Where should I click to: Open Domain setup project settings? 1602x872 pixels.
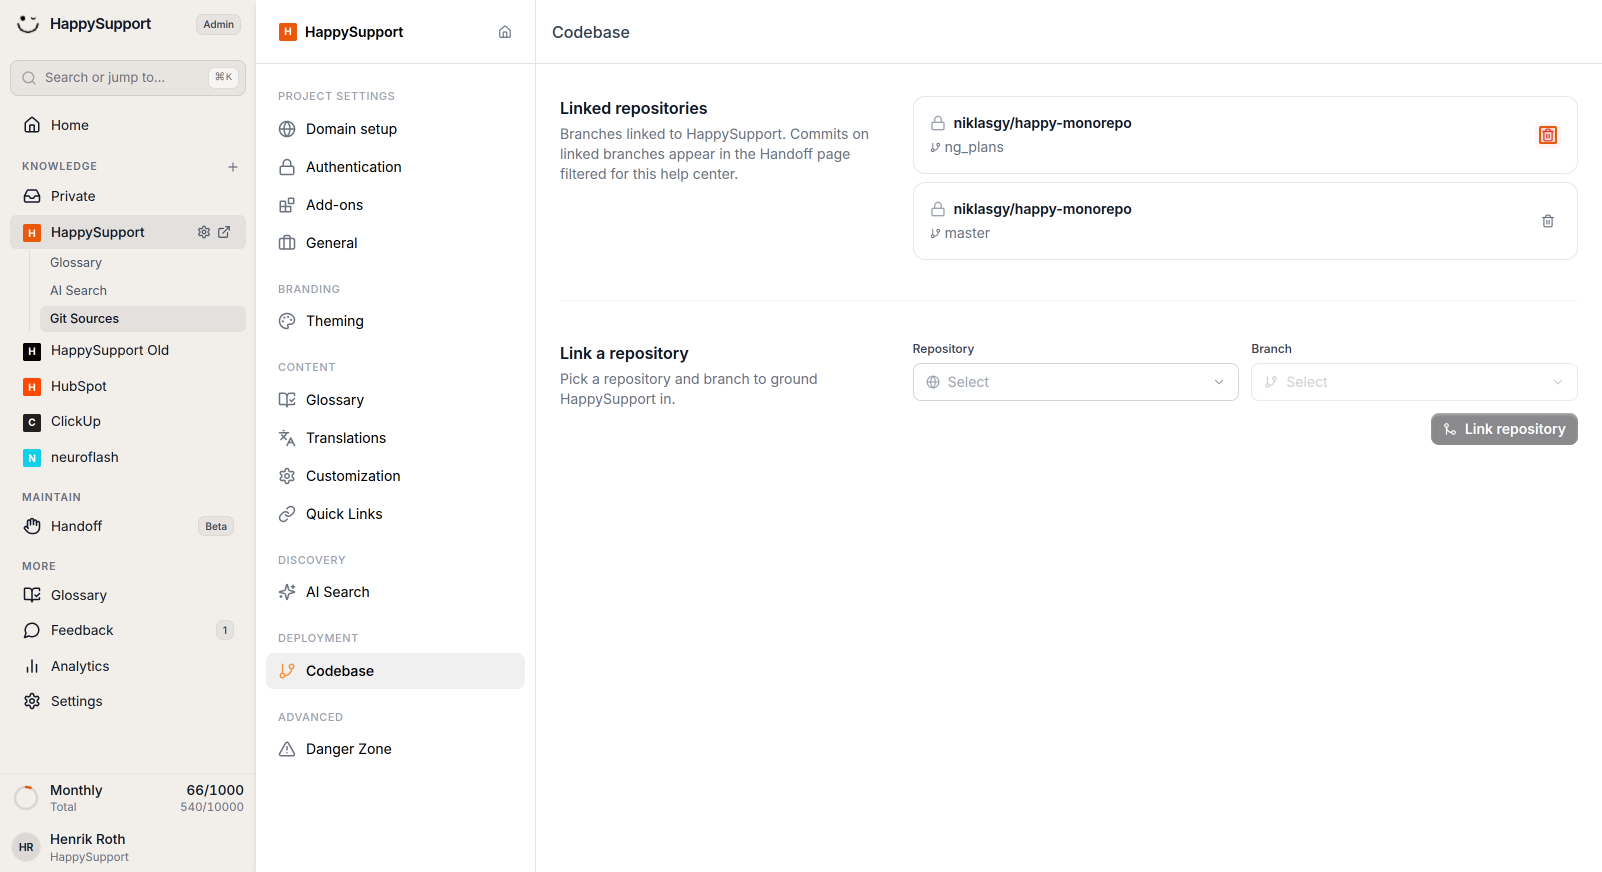tap(395, 129)
